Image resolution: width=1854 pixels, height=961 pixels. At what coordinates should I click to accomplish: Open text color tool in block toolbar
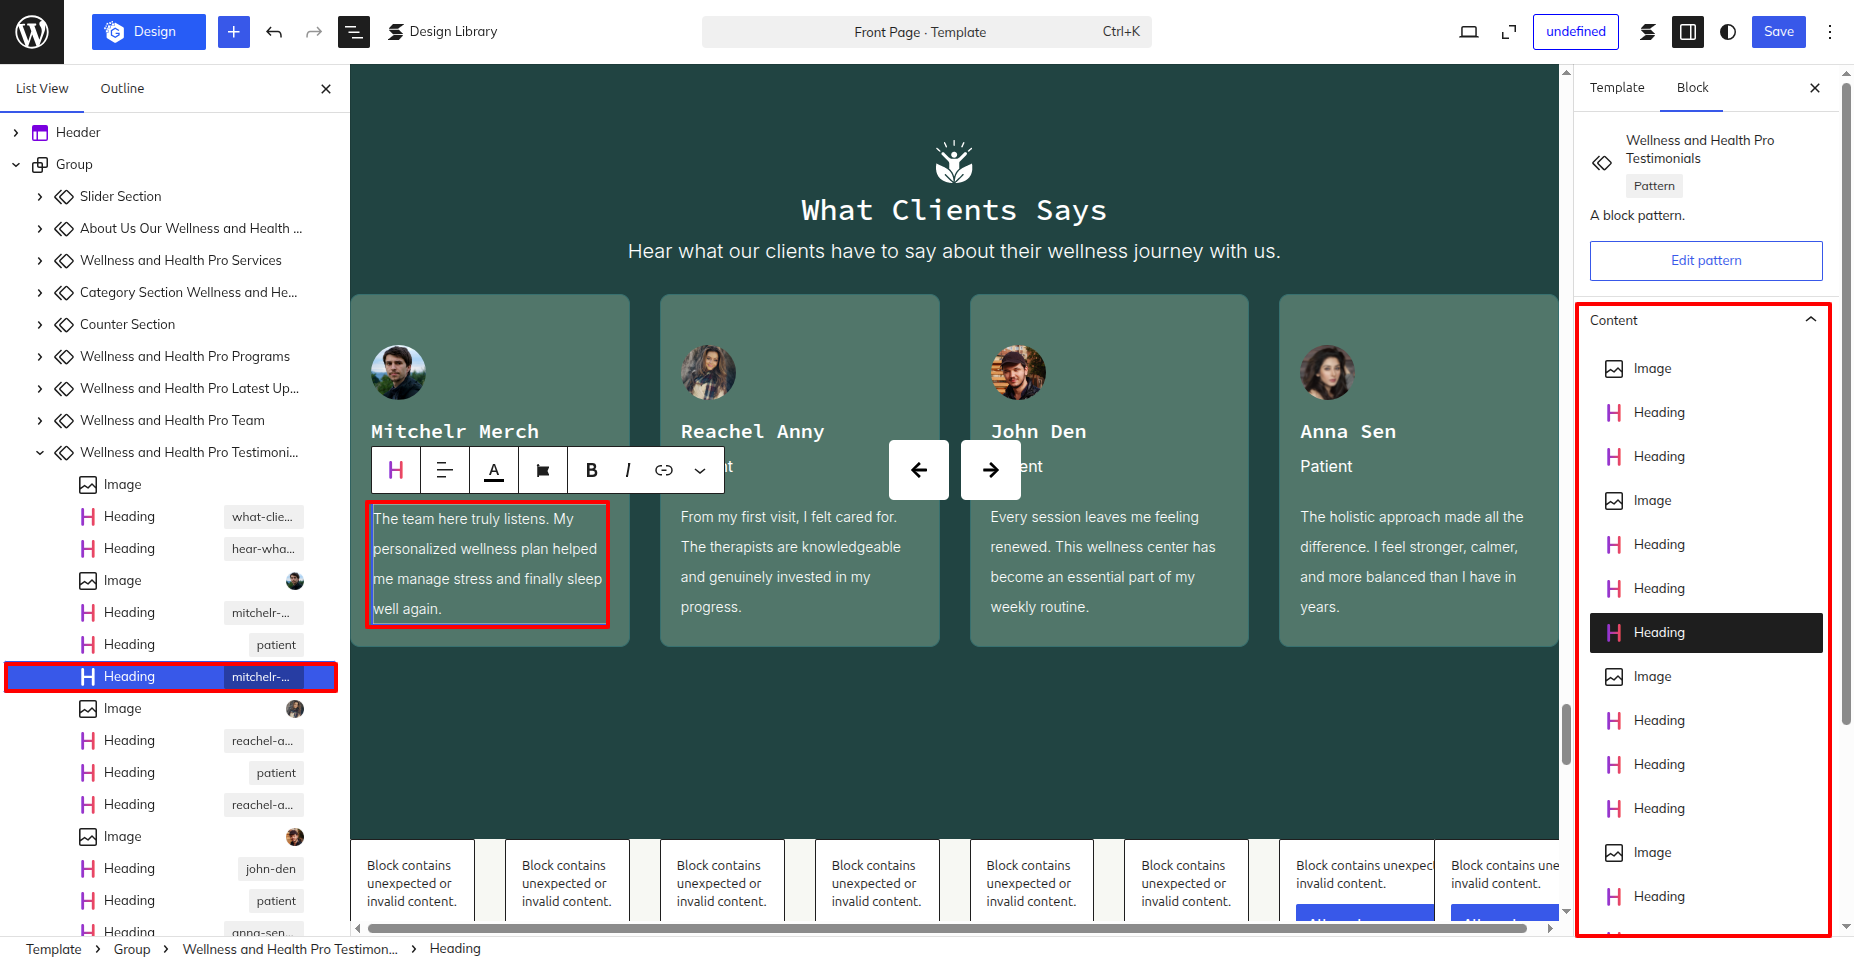[494, 470]
